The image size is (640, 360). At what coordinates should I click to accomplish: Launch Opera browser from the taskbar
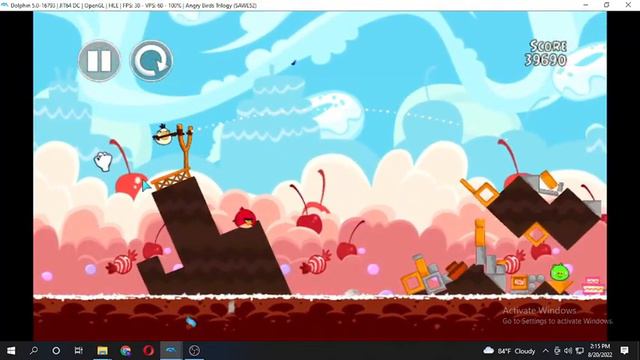[x=149, y=351]
